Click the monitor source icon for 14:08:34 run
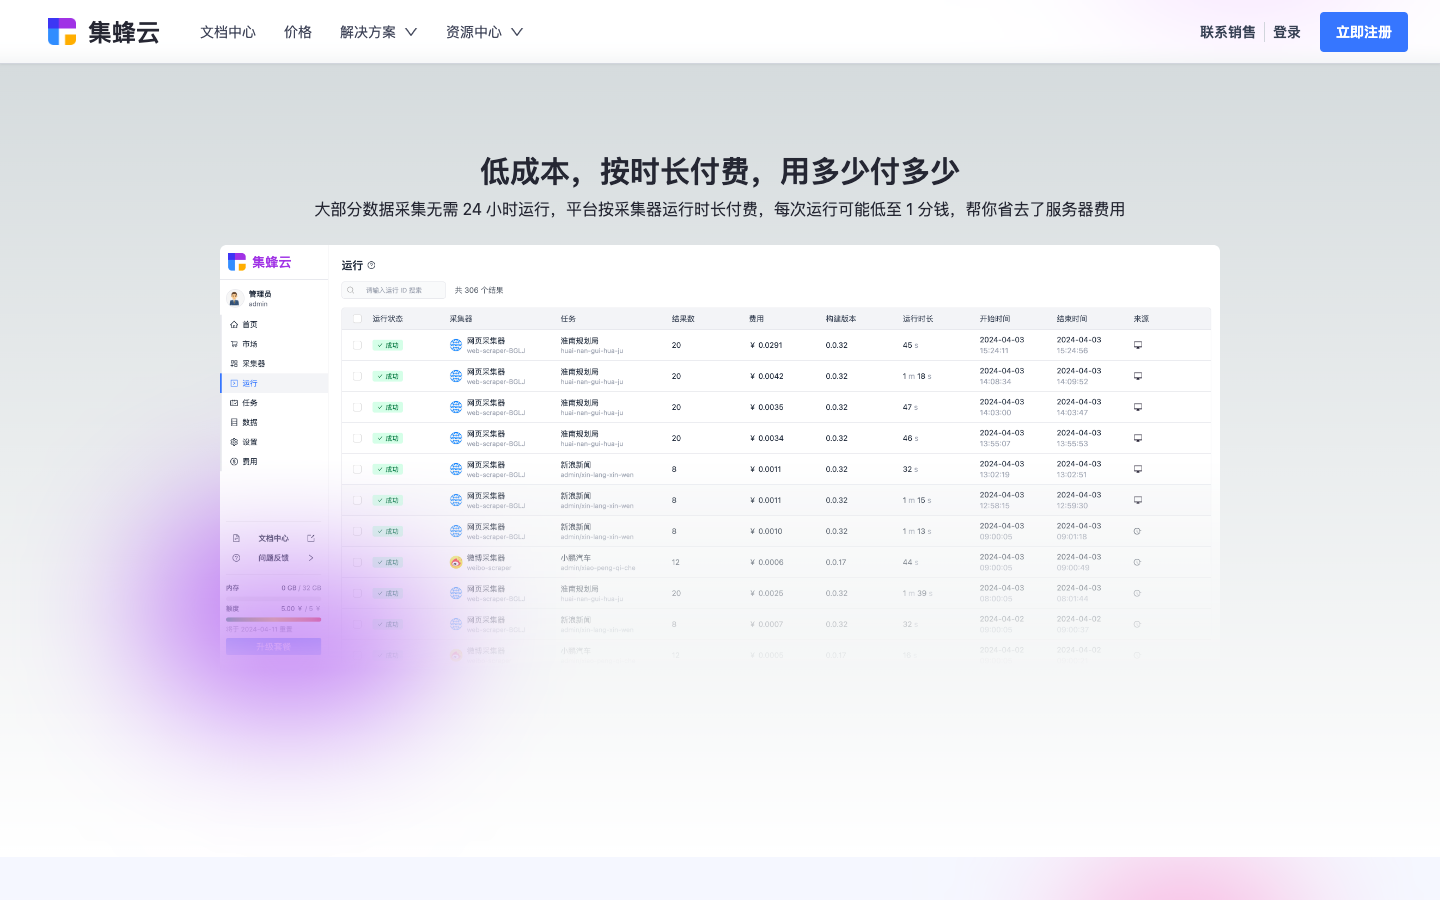 [x=1138, y=376]
